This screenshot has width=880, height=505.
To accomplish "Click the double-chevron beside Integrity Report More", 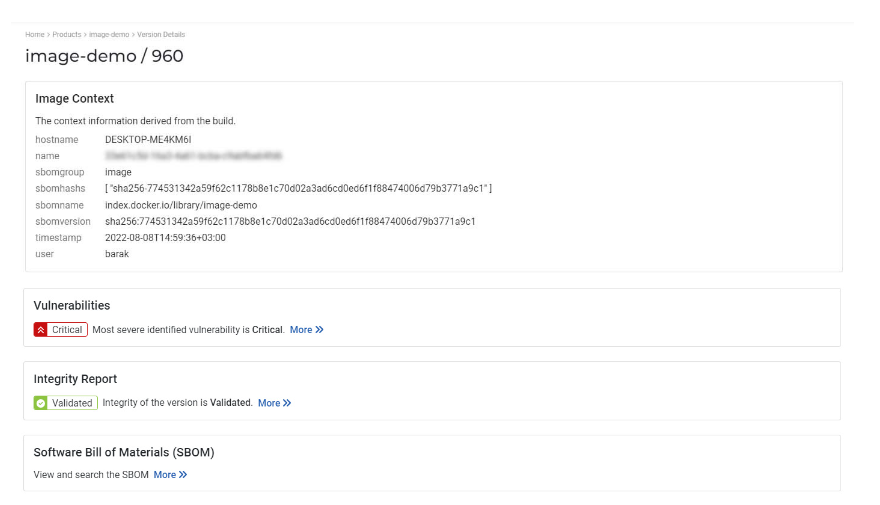I will (x=287, y=403).
